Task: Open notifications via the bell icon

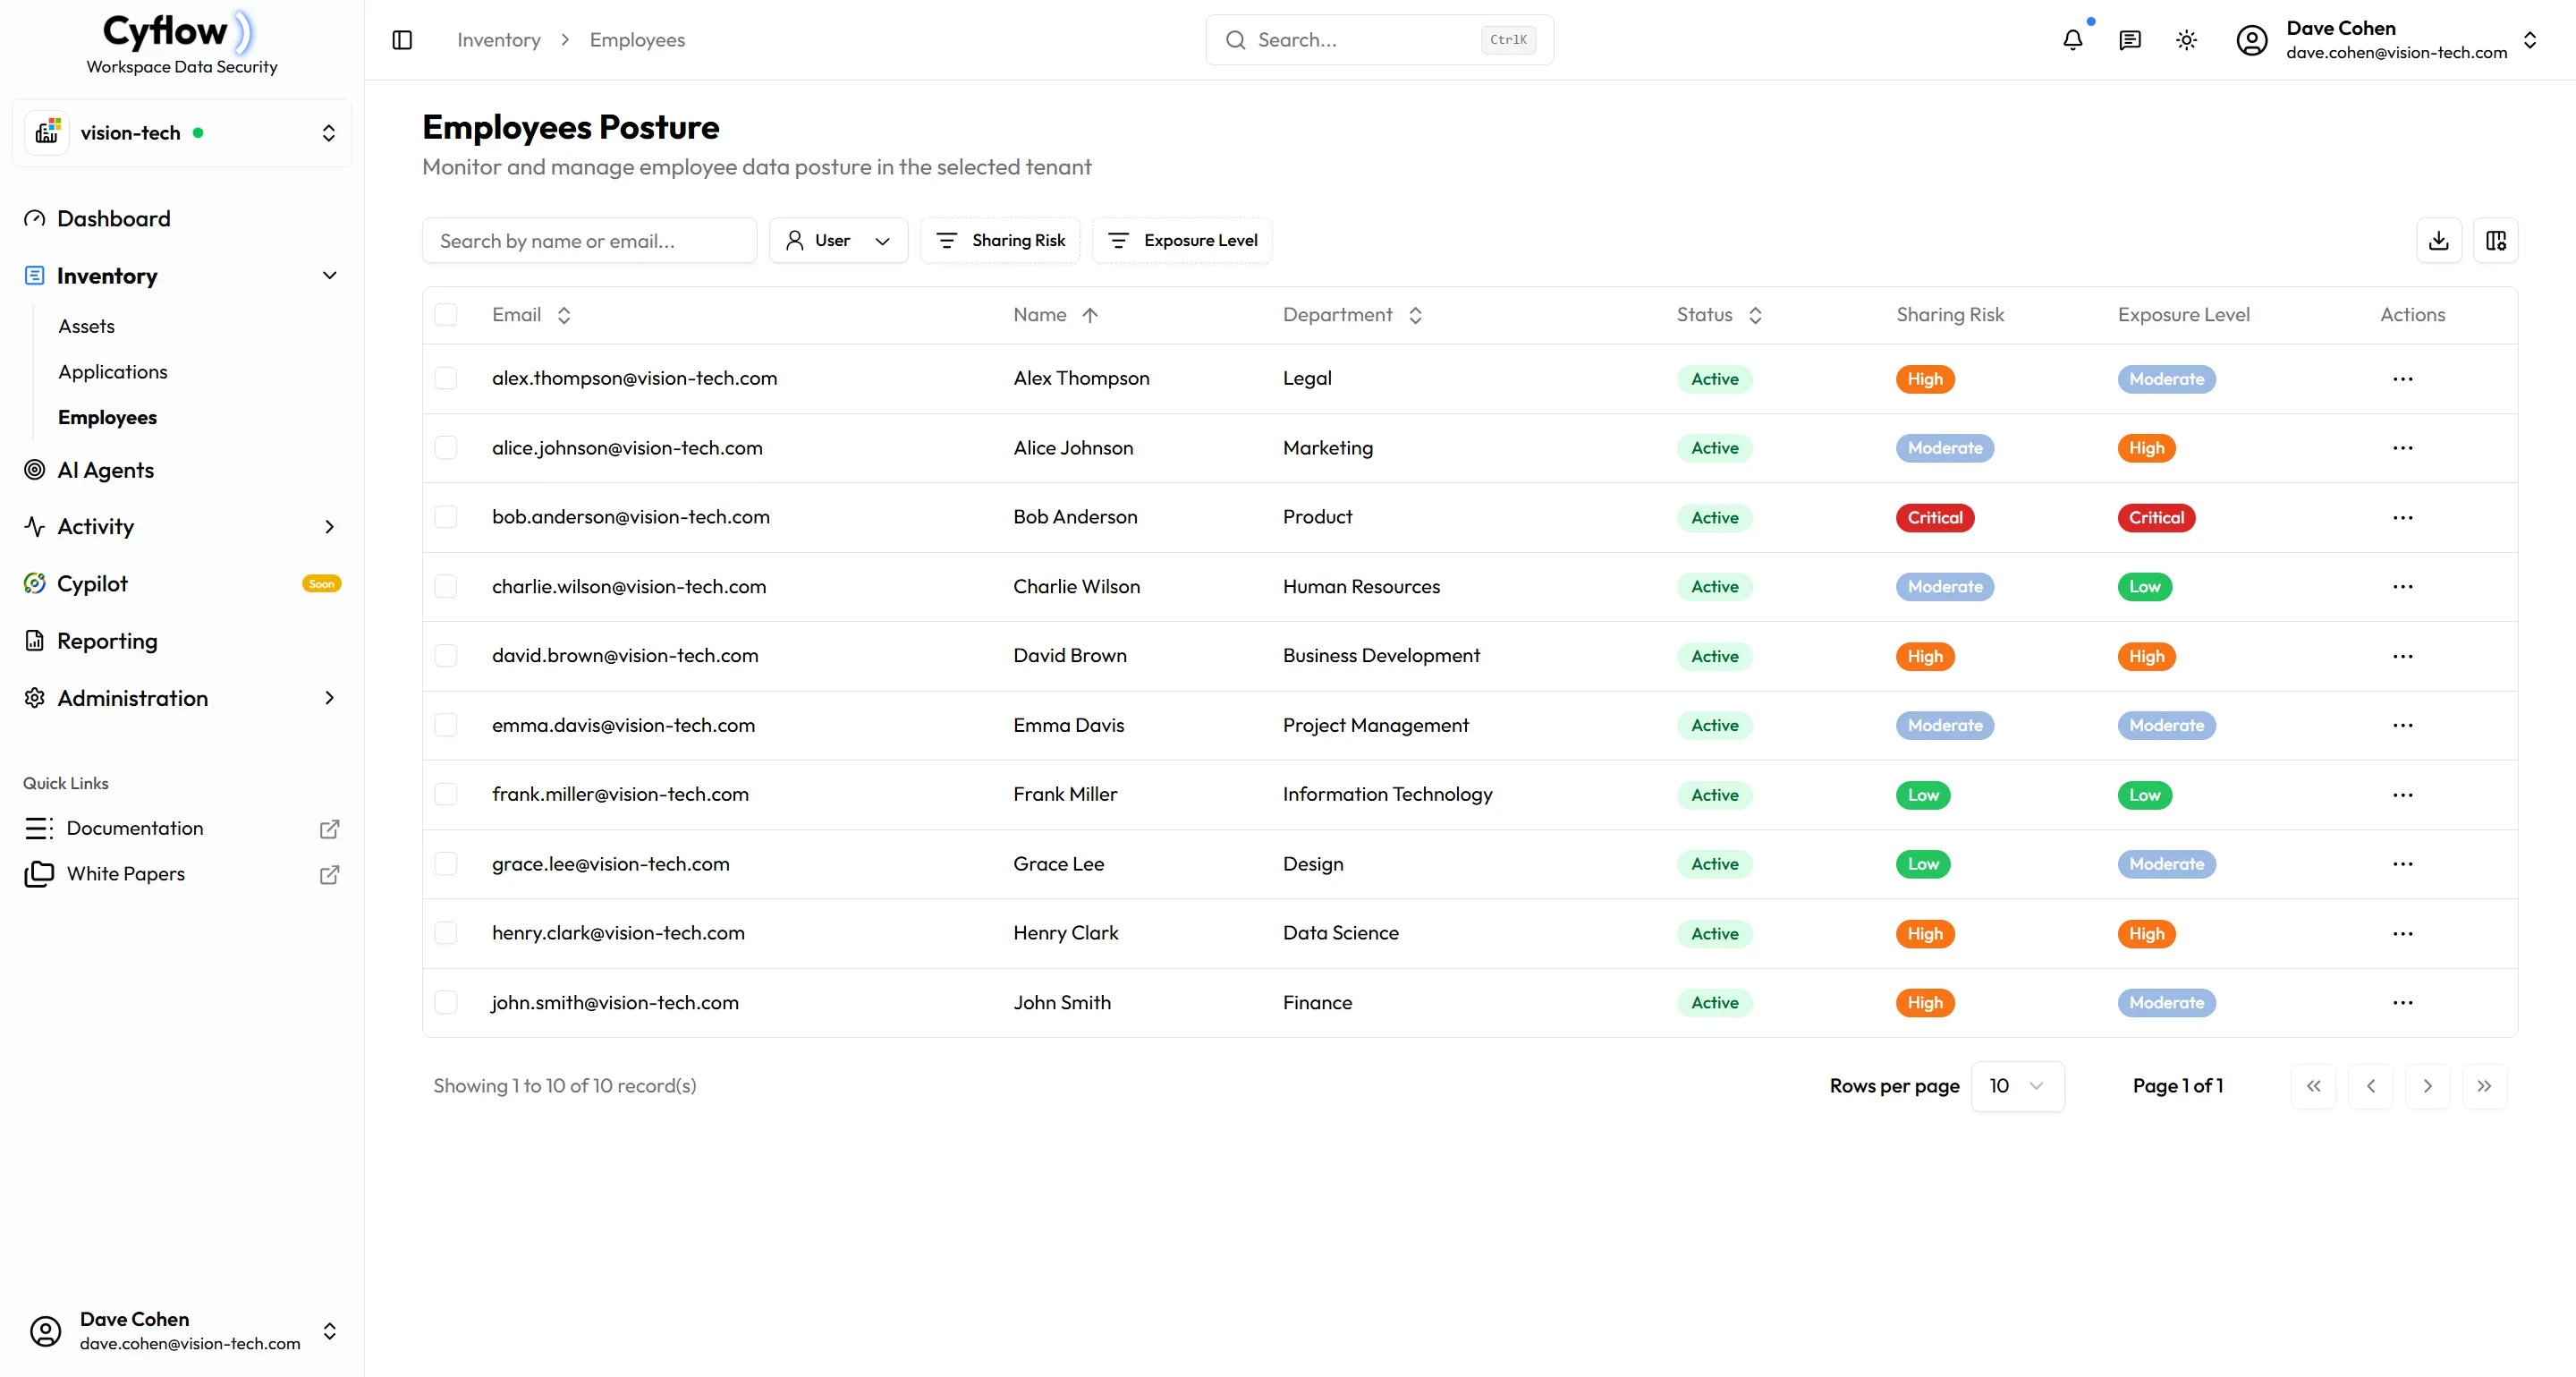Action: tap(2073, 40)
